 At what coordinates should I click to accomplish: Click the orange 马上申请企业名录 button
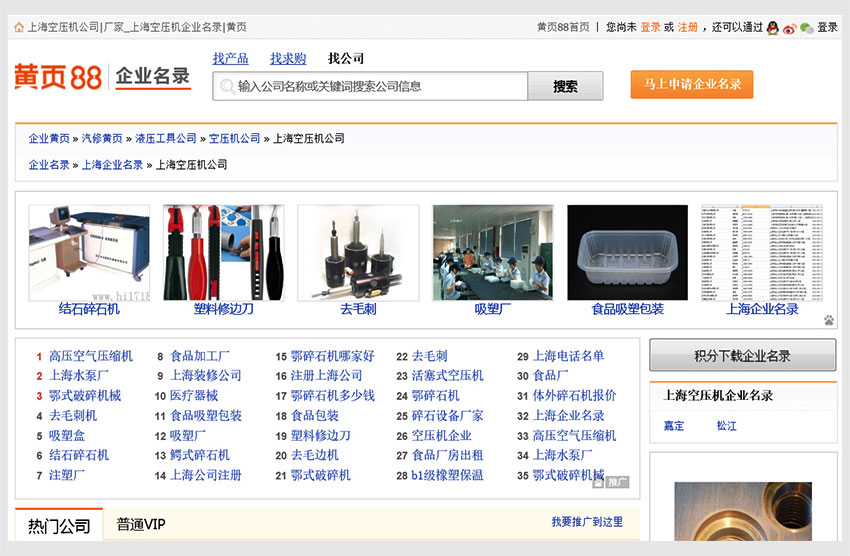[x=692, y=85]
